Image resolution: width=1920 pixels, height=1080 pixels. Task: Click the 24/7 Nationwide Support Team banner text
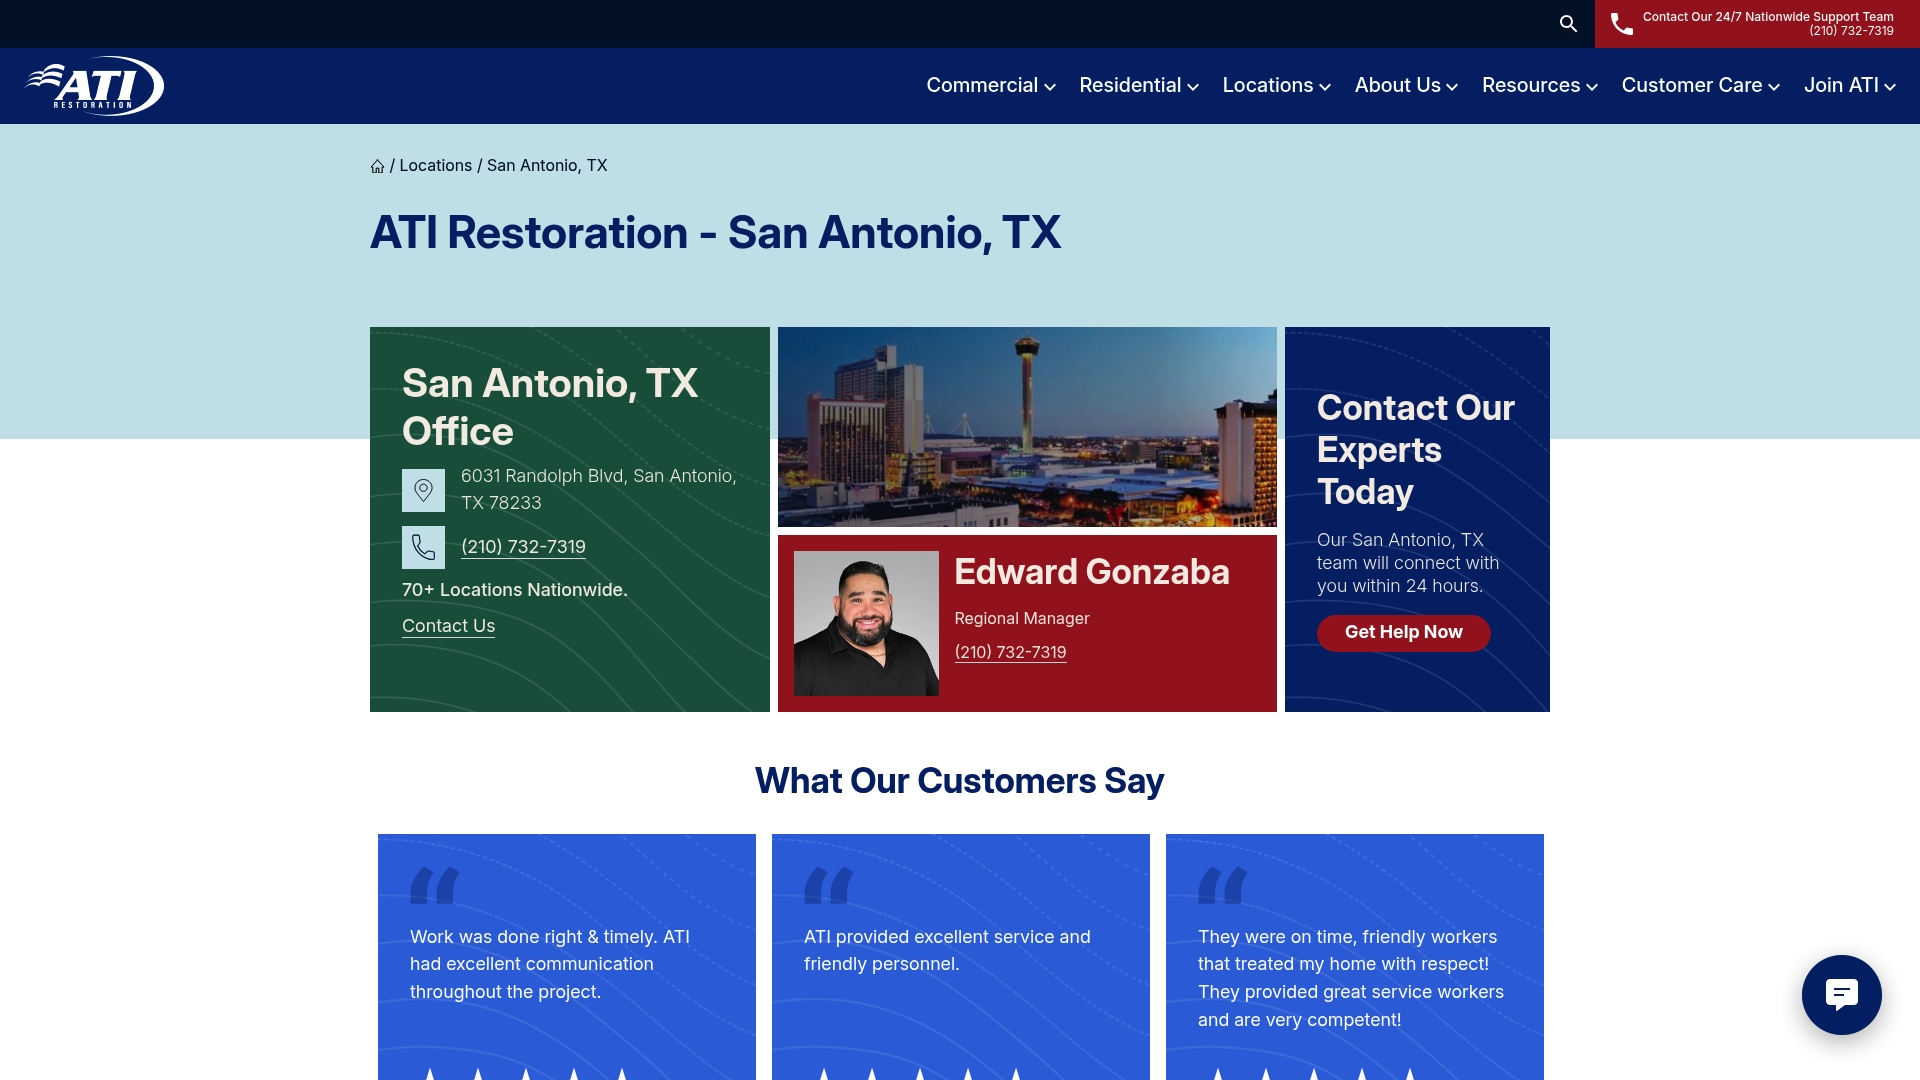pos(1768,17)
